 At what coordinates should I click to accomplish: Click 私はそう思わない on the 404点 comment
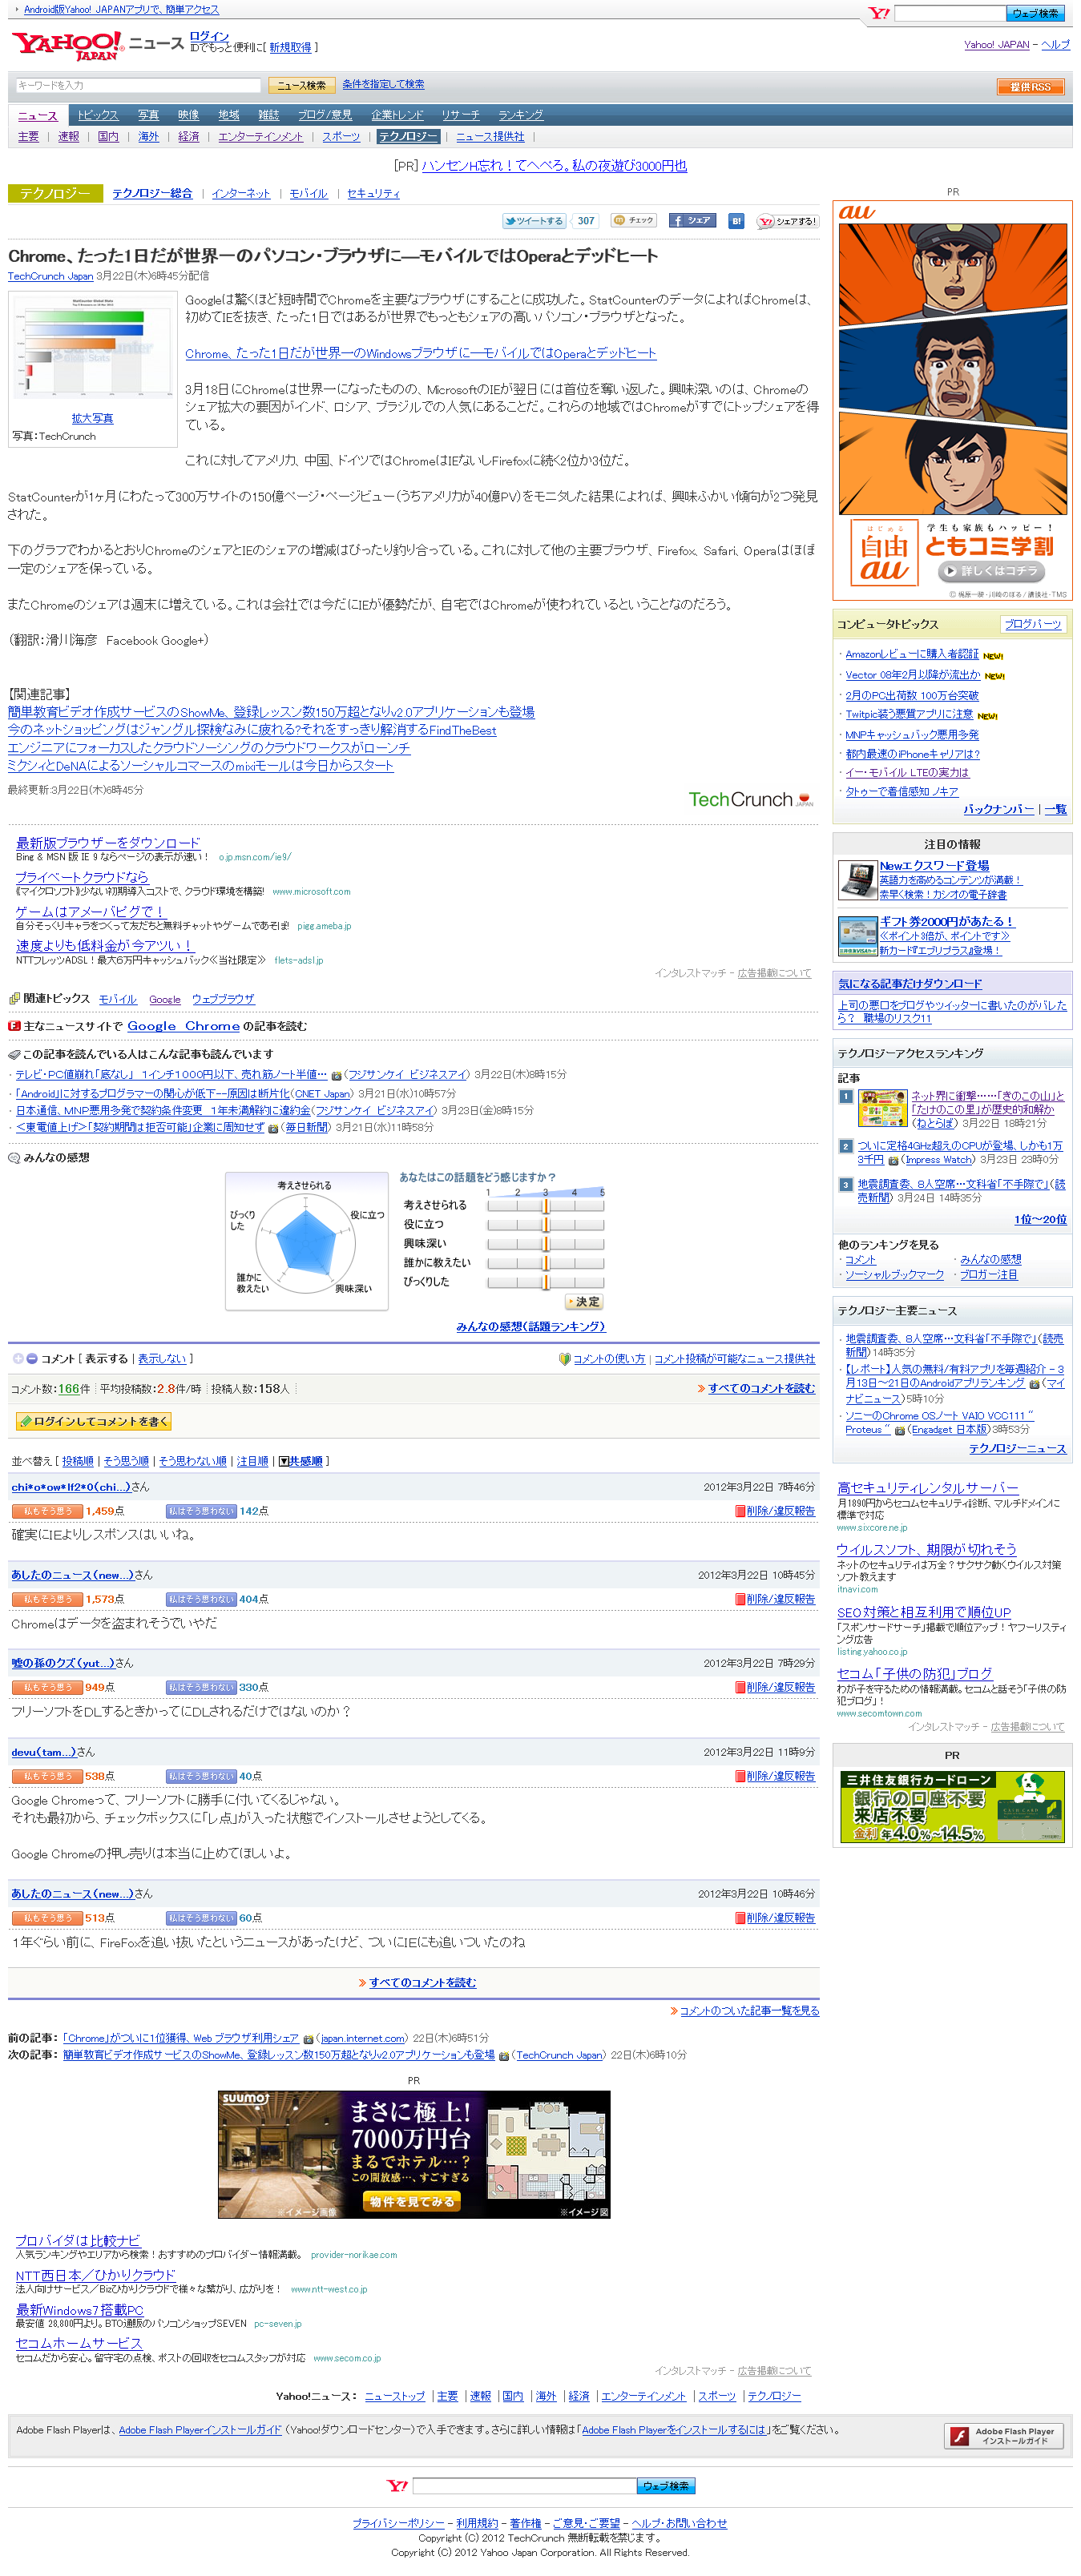(201, 1600)
